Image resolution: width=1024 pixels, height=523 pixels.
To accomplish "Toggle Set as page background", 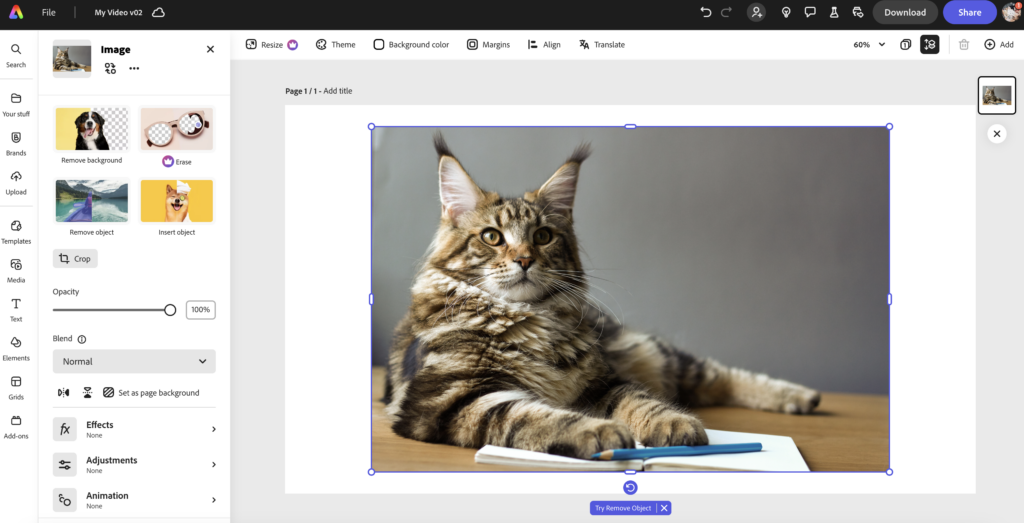I will (x=151, y=393).
